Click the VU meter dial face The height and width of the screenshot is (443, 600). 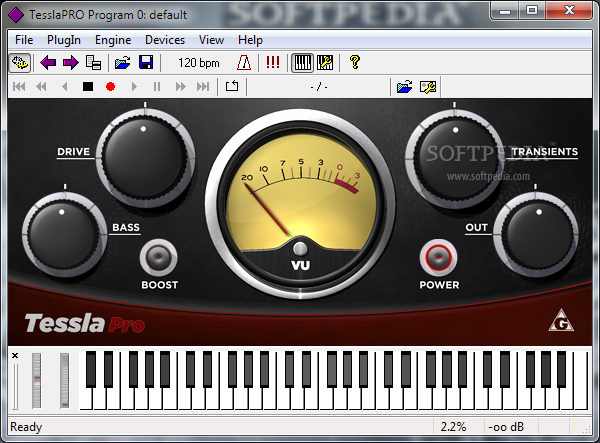[x=300, y=191]
